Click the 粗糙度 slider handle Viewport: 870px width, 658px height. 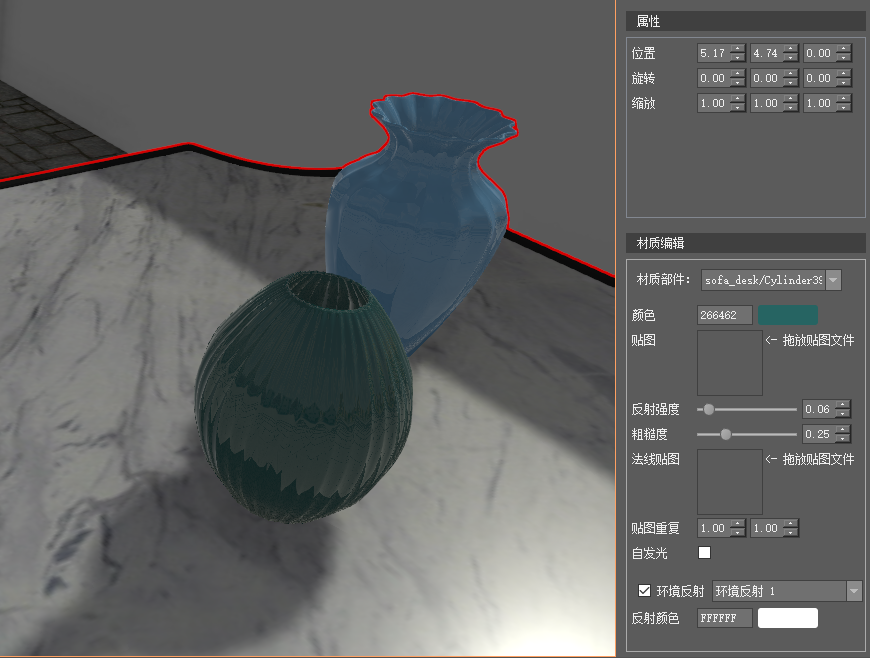(x=726, y=434)
